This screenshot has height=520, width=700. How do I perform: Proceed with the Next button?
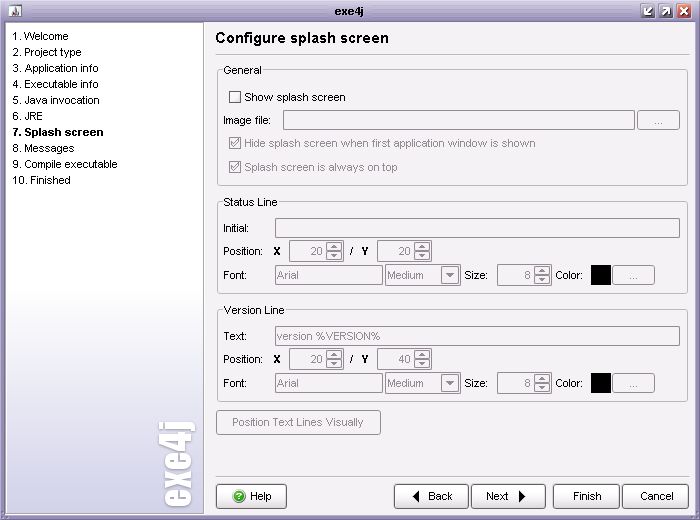[508, 496]
